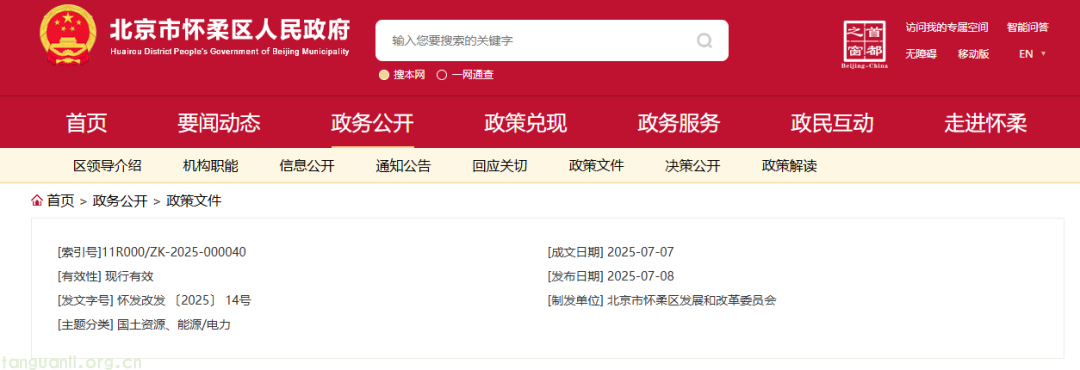
Task: Click 移动版 mobile version link
Action: 973,54
